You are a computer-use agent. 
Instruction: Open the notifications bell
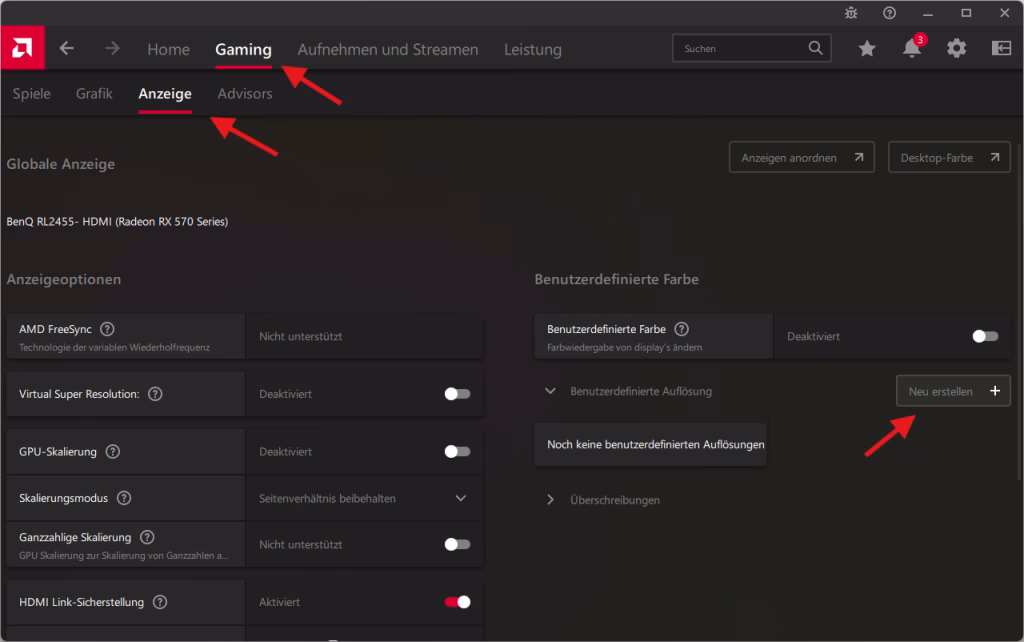tap(911, 48)
